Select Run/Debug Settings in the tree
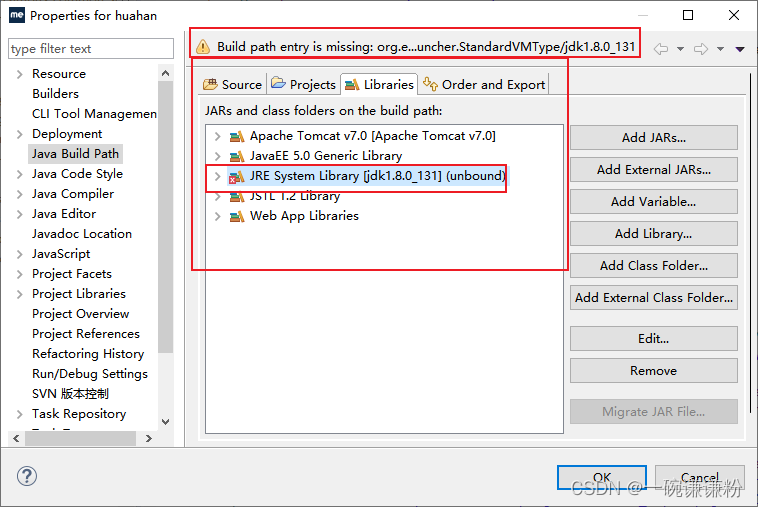The image size is (758, 507). click(90, 374)
